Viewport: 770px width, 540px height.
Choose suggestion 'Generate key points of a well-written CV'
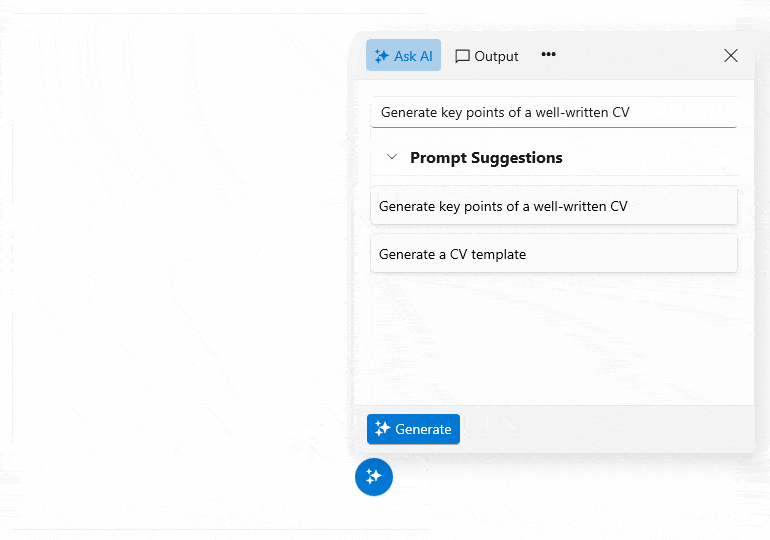[x=554, y=206]
